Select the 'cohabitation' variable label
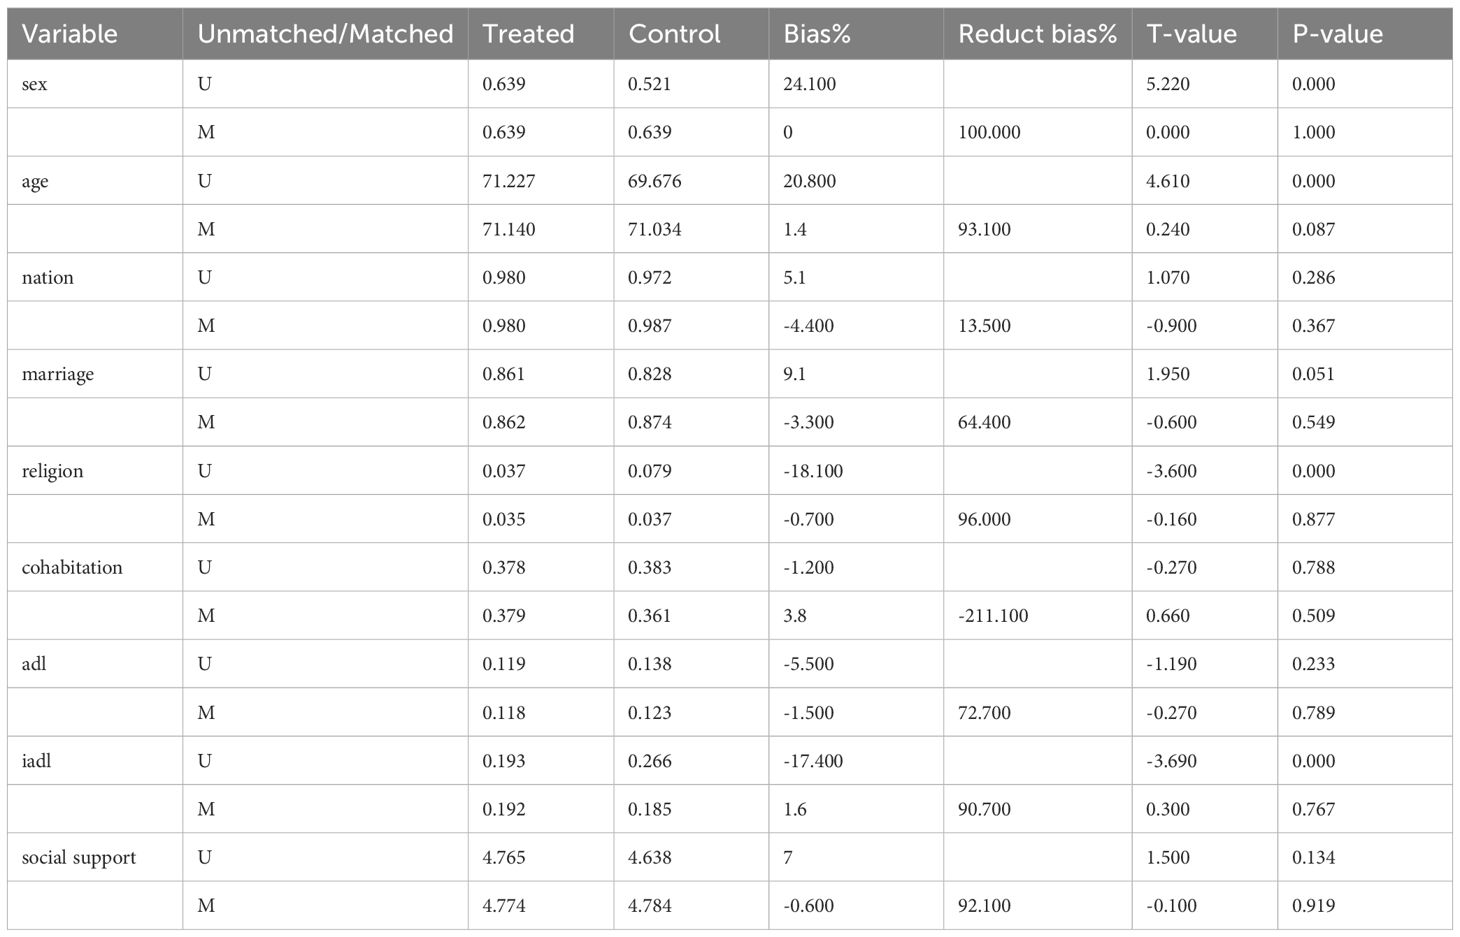 tap(72, 567)
